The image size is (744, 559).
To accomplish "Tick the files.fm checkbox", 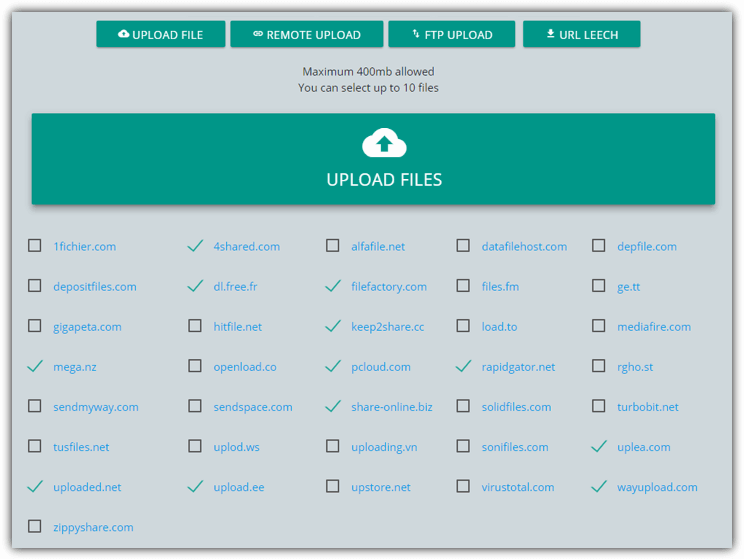I will (x=463, y=286).
